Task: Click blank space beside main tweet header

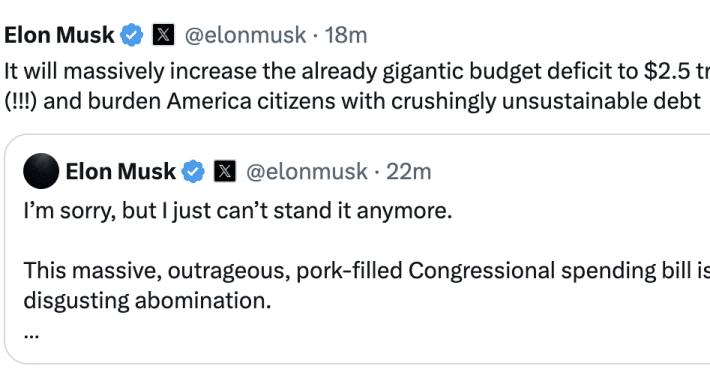Action: (x=521, y=35)
